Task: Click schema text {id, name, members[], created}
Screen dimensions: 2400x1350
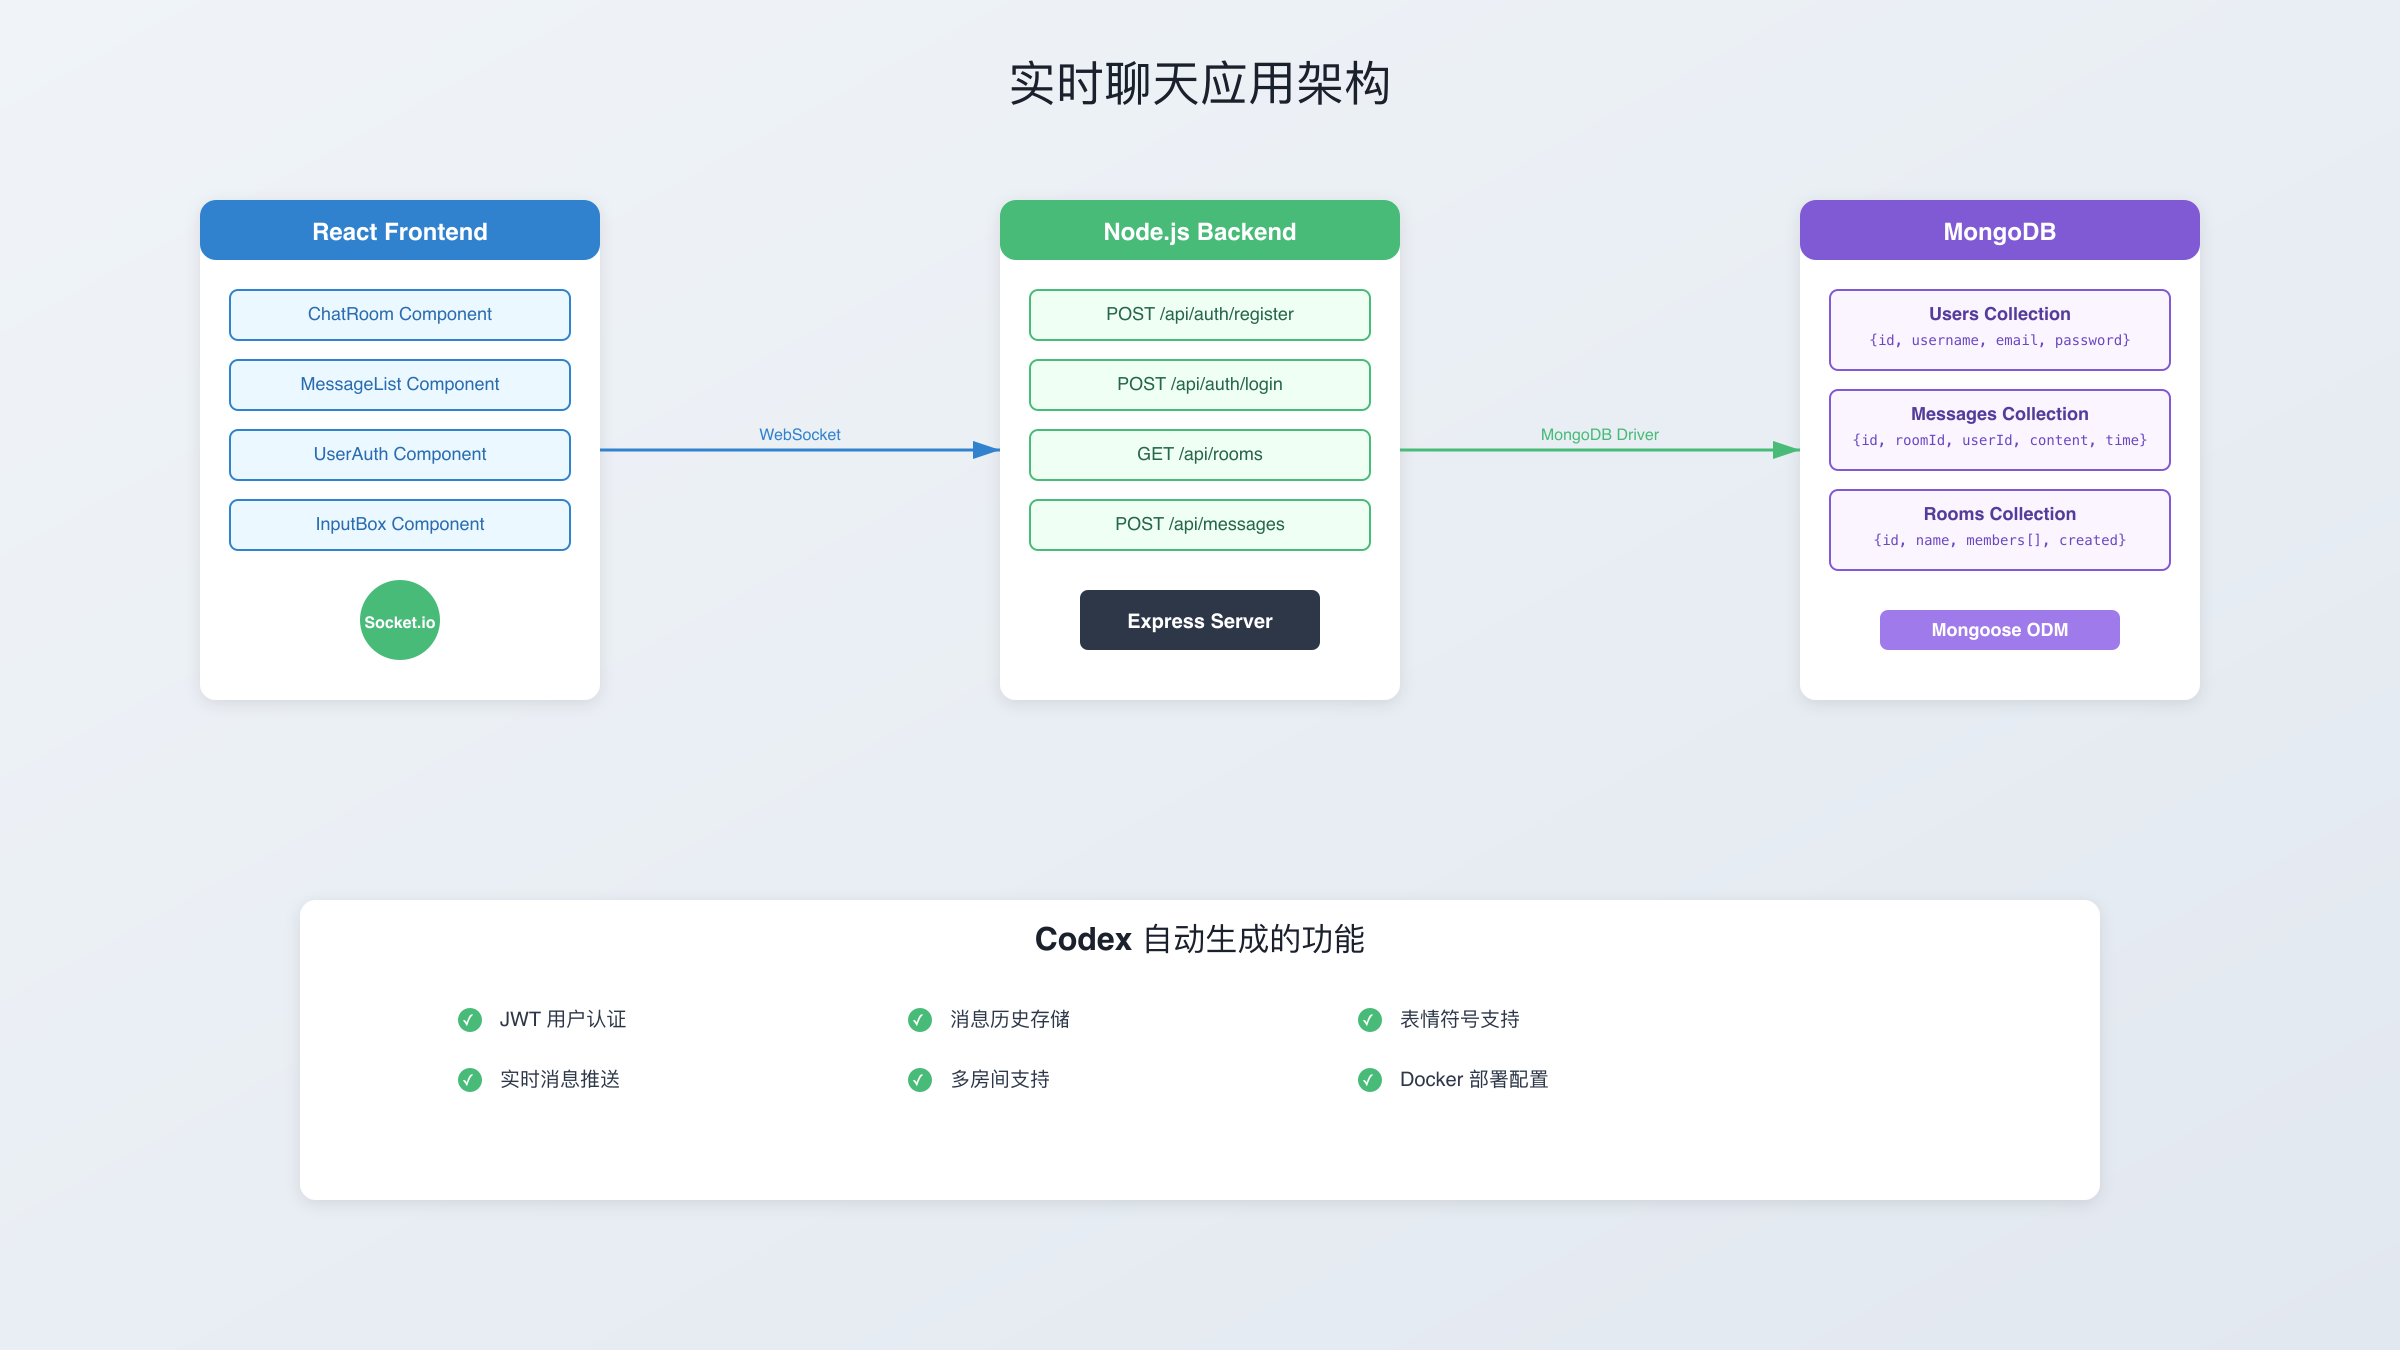Action: pyautogui.click(x=2000, y=541)
